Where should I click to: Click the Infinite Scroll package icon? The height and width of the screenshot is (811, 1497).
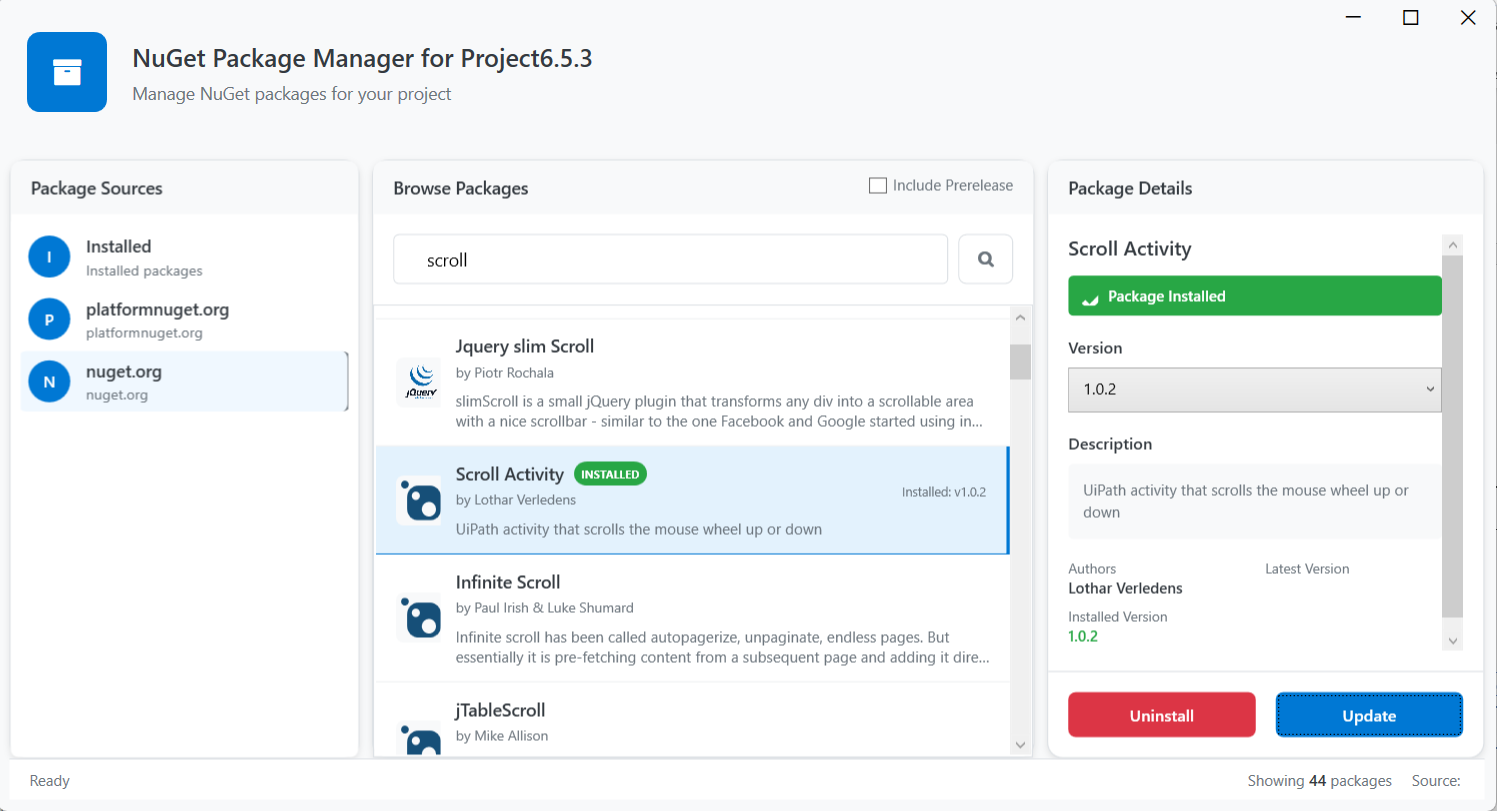419,617
